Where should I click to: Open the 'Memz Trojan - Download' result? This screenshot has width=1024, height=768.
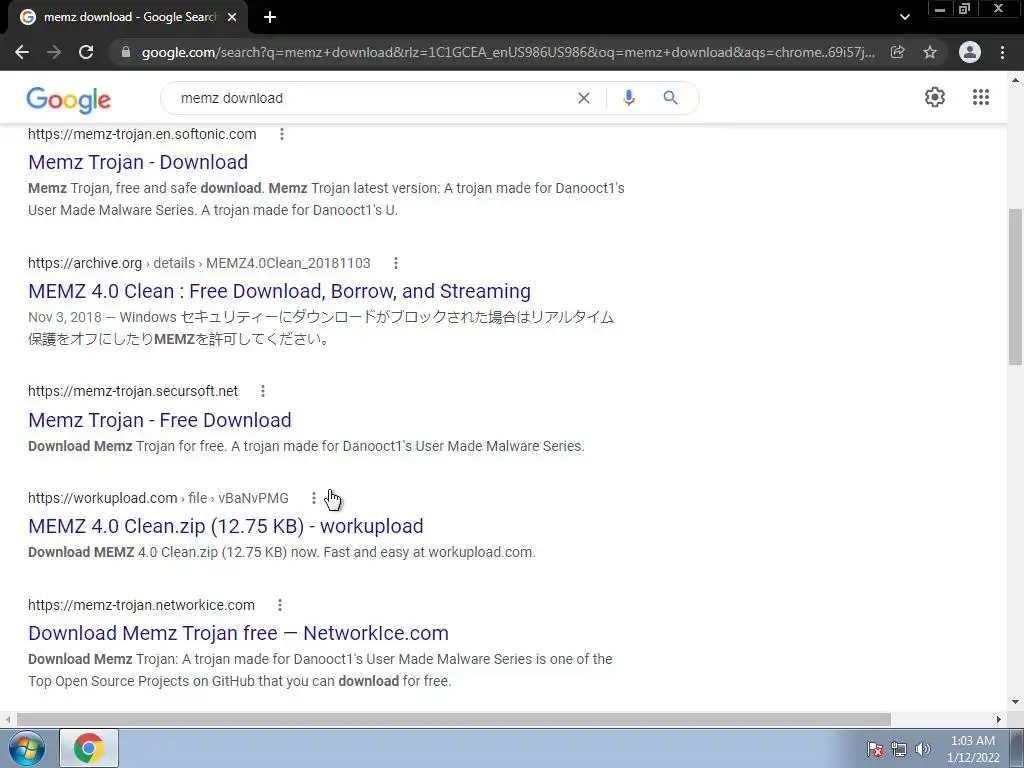138,162
